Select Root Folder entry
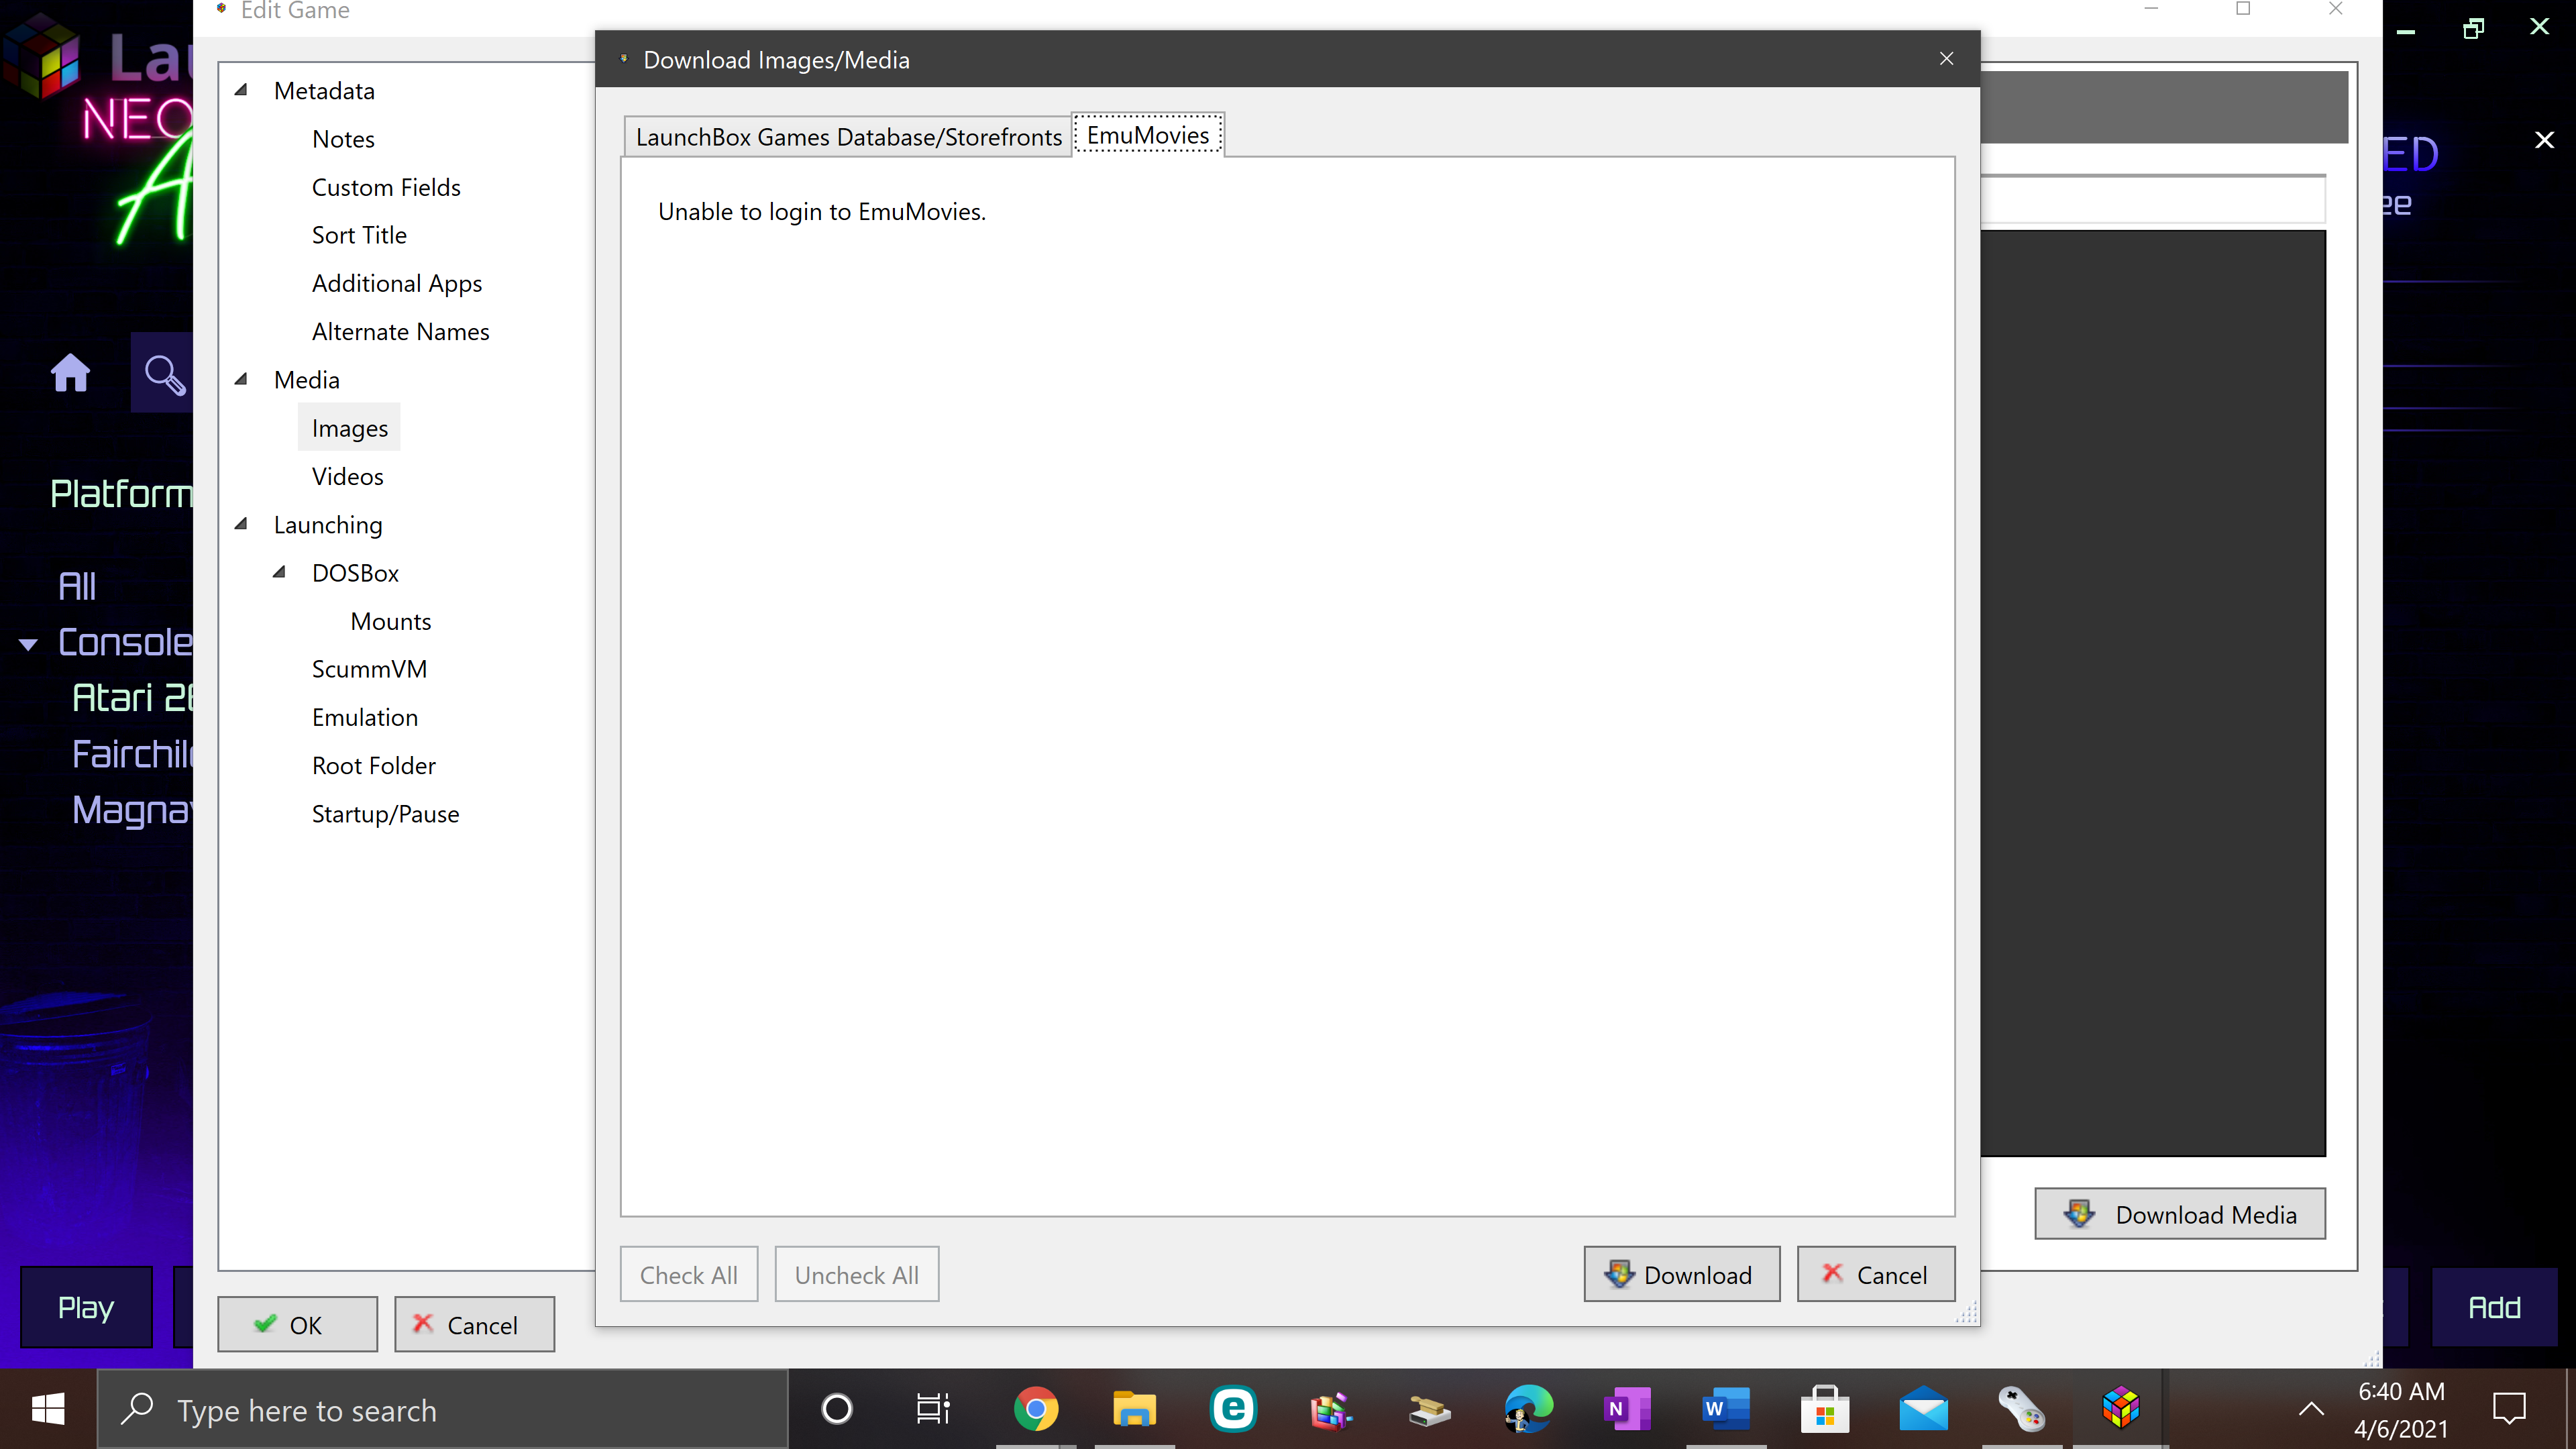Viewport: 2576px width, 1449px height. [374, 765]
